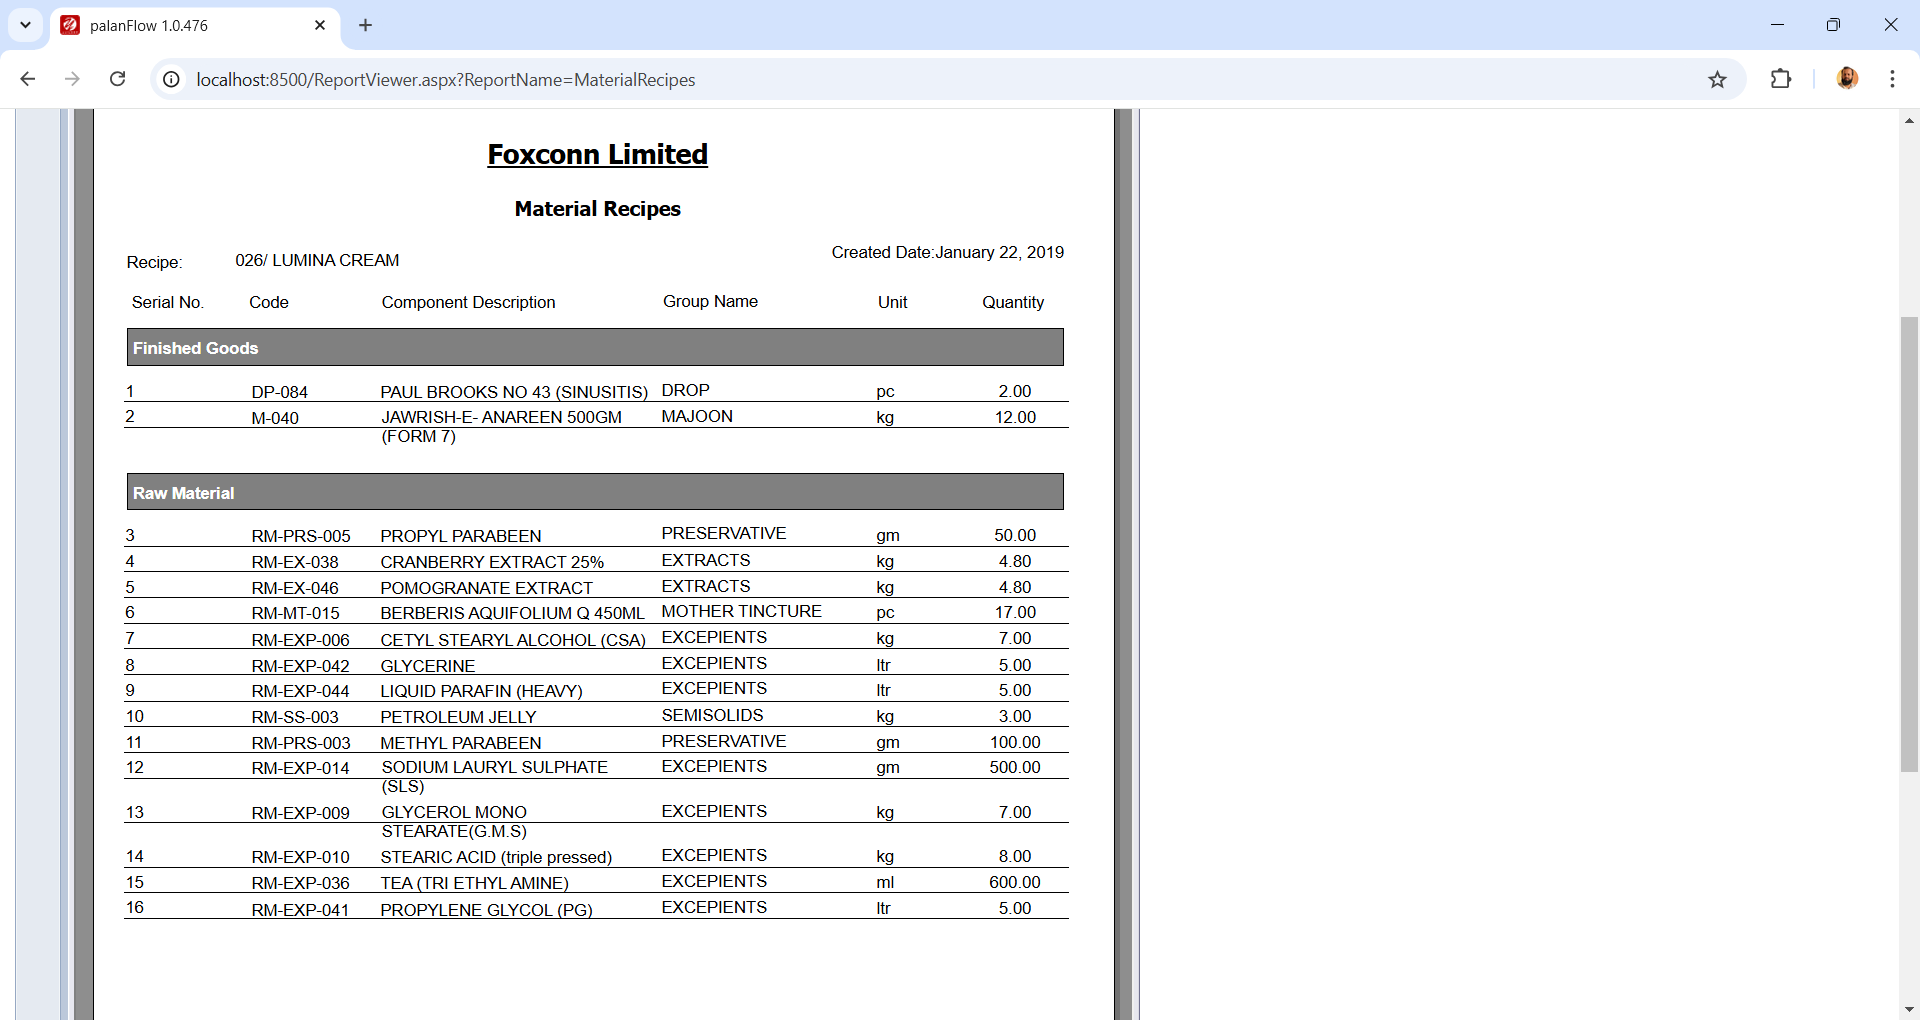This screenshot has width=1920, height=1020.
Task: Open a new browser tab
Action: (365, 25)
